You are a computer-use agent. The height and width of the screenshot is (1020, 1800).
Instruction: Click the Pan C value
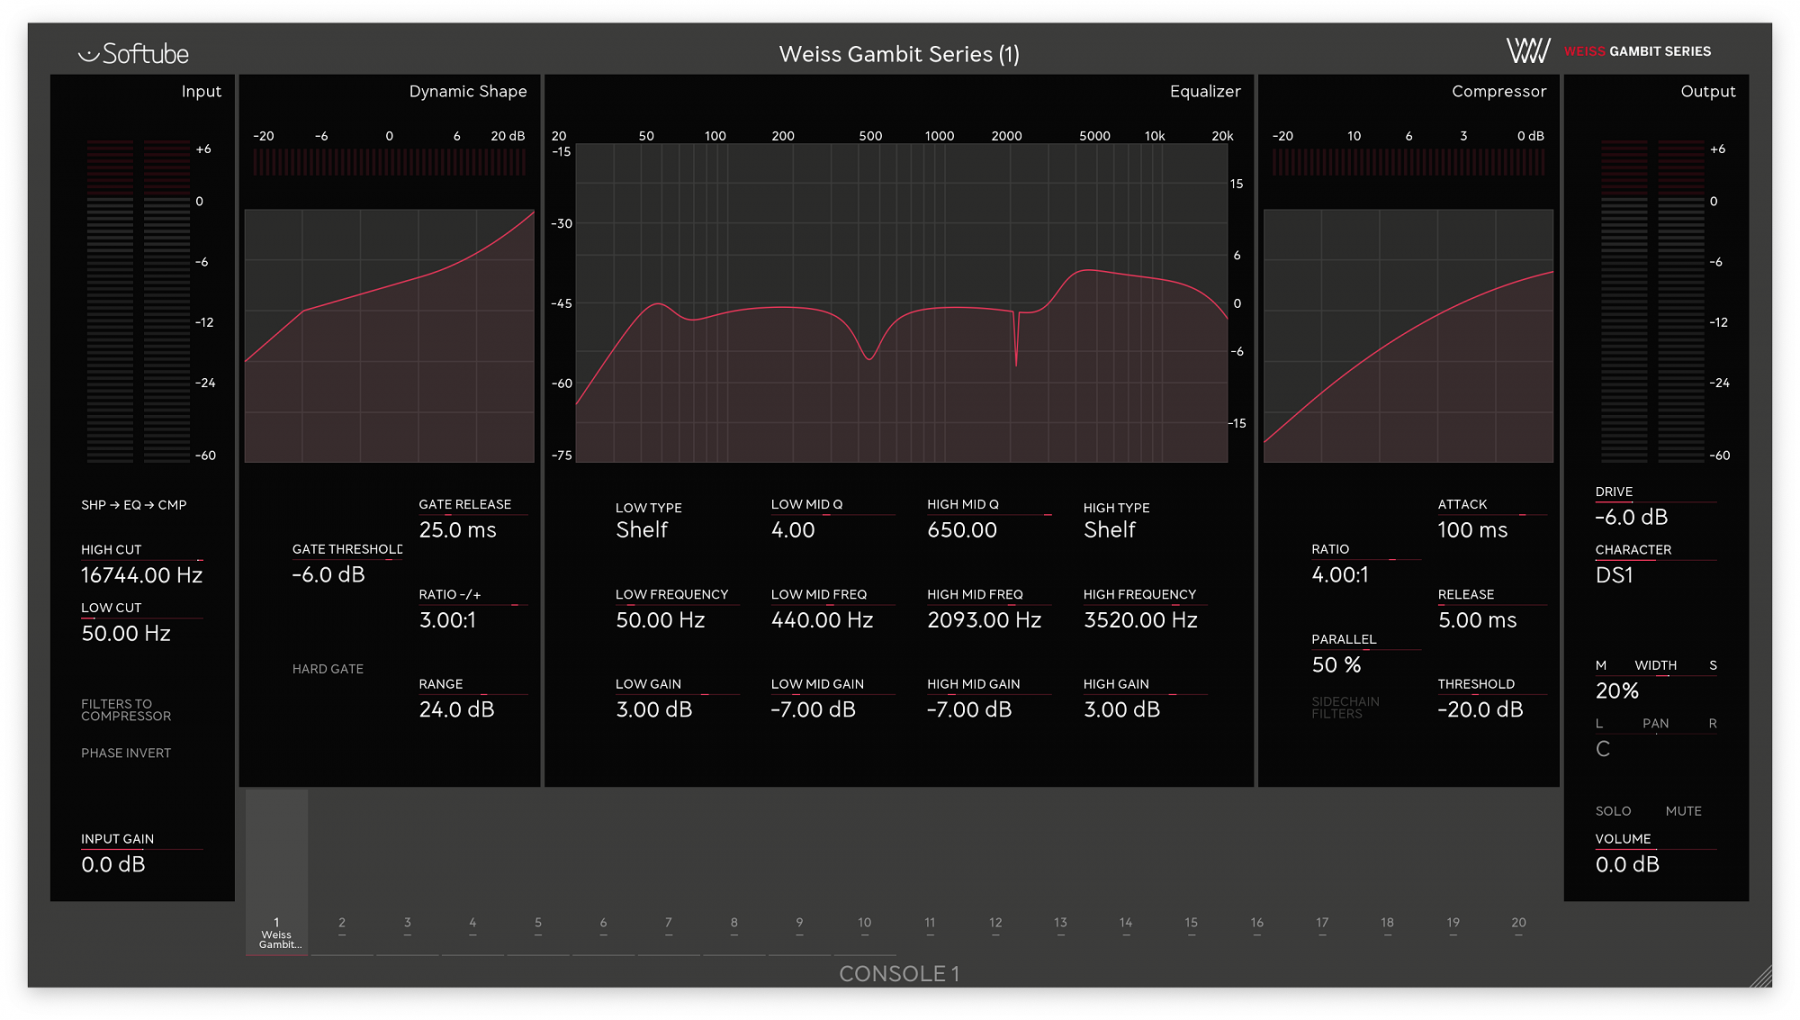tap(1603, 749)
